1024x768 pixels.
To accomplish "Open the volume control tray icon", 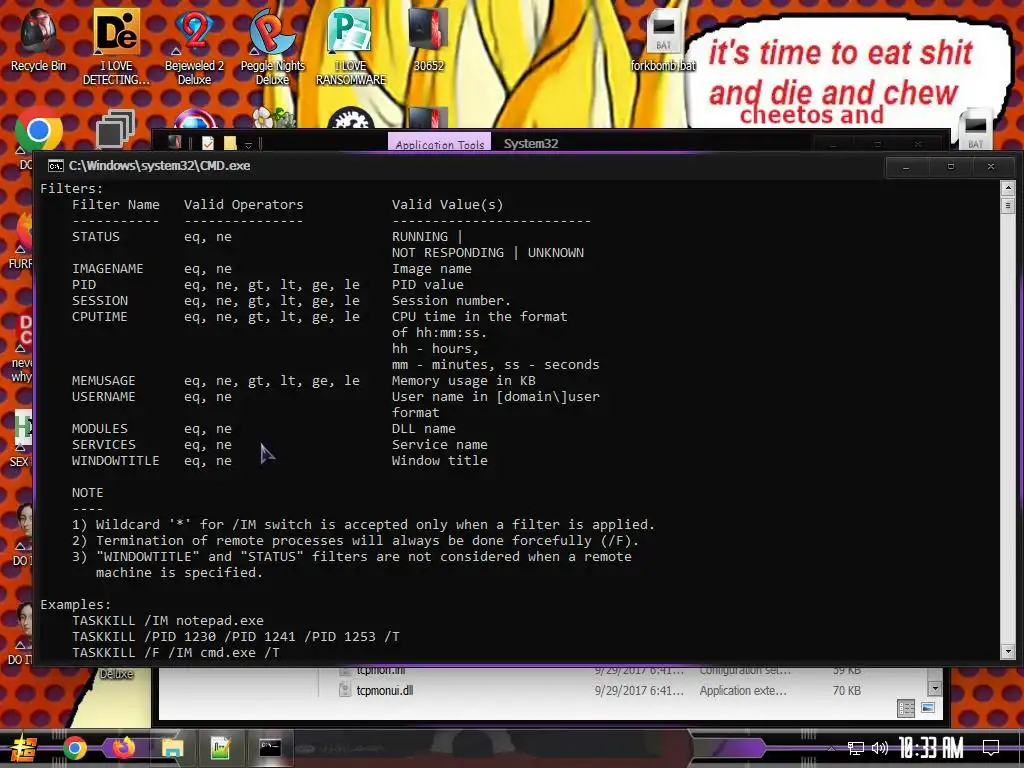I will coord(880,748).
